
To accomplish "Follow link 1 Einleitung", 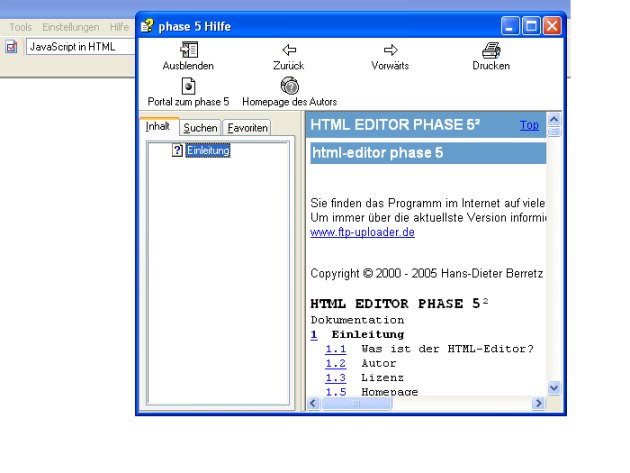I will click(314, 334).
